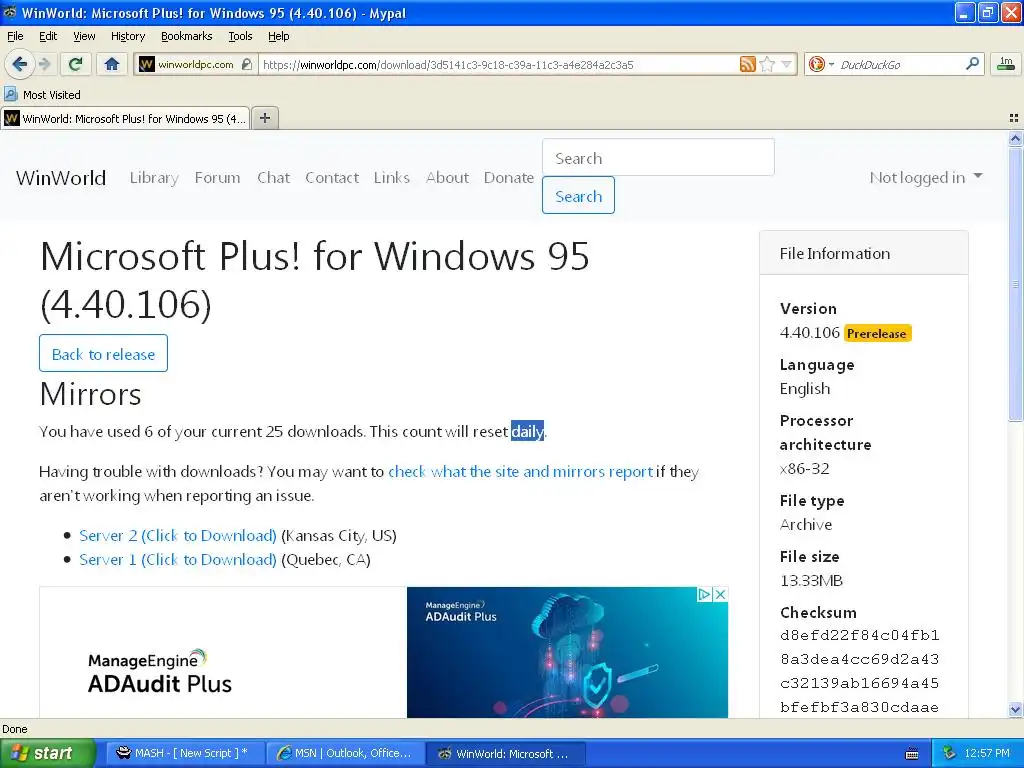
Task: Click the 12:57 PM taskbar clock
Action: pyautogui.click(x=987, y=754)
